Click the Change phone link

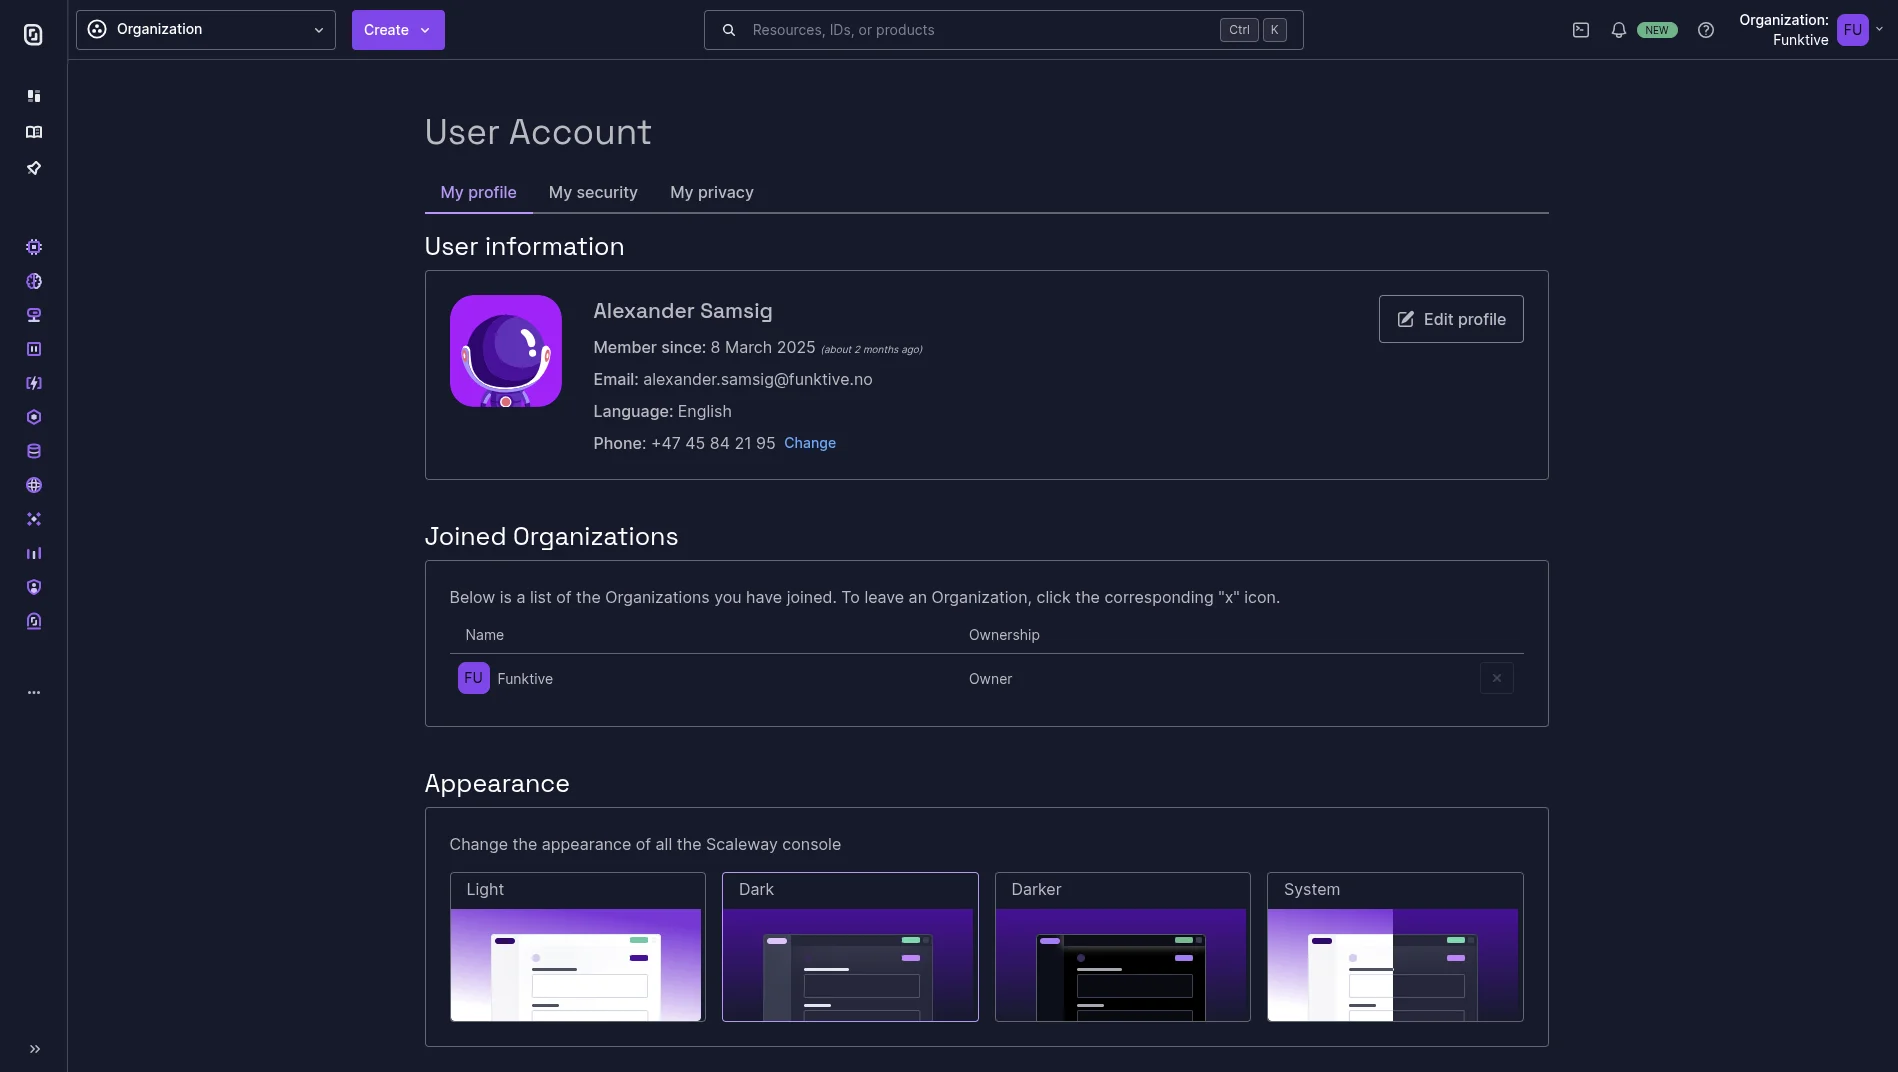pyautogui.click(x=810, y=443)
